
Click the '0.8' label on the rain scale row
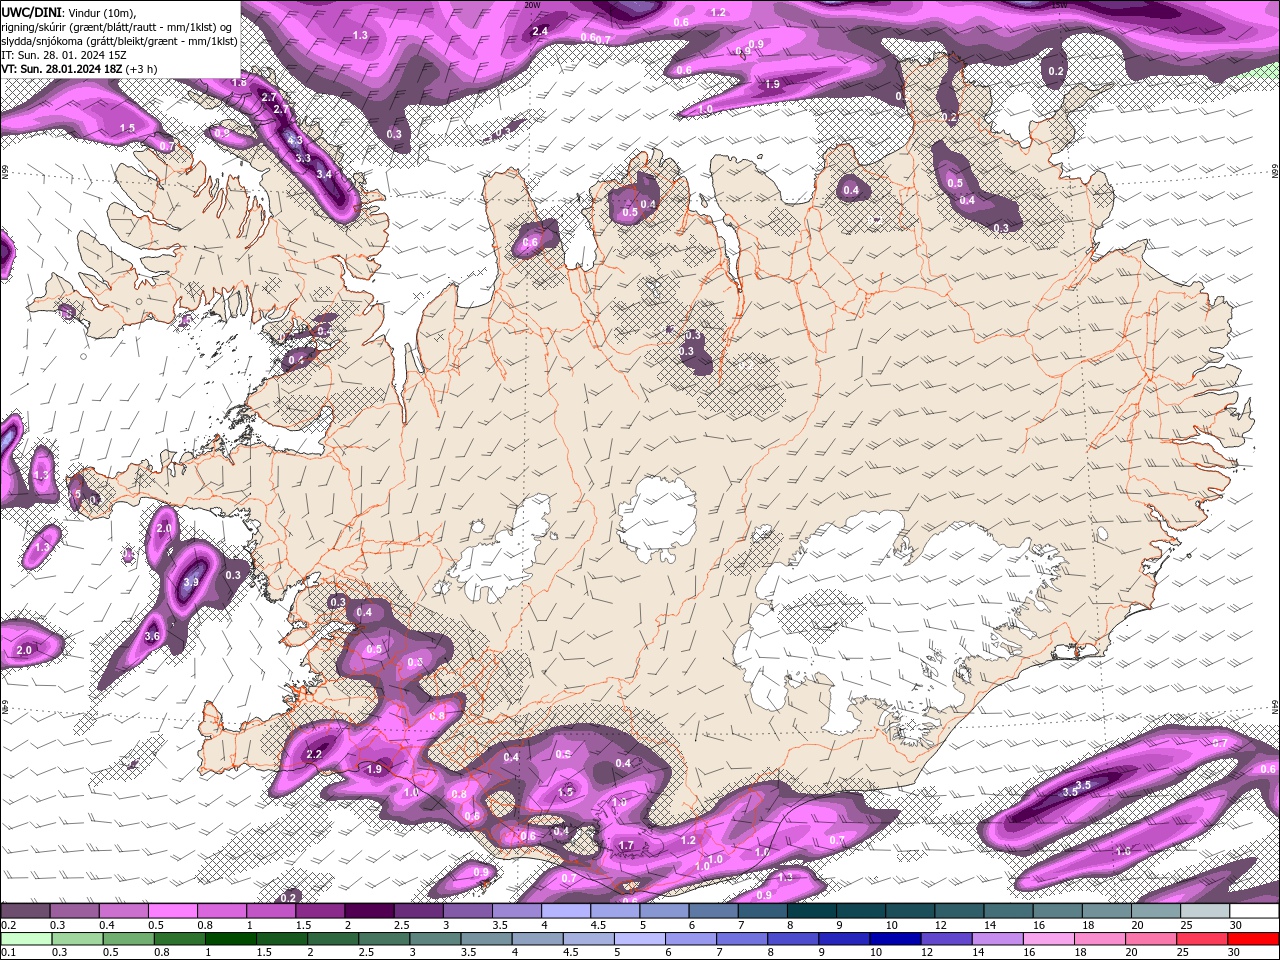(x=162, y=952)
